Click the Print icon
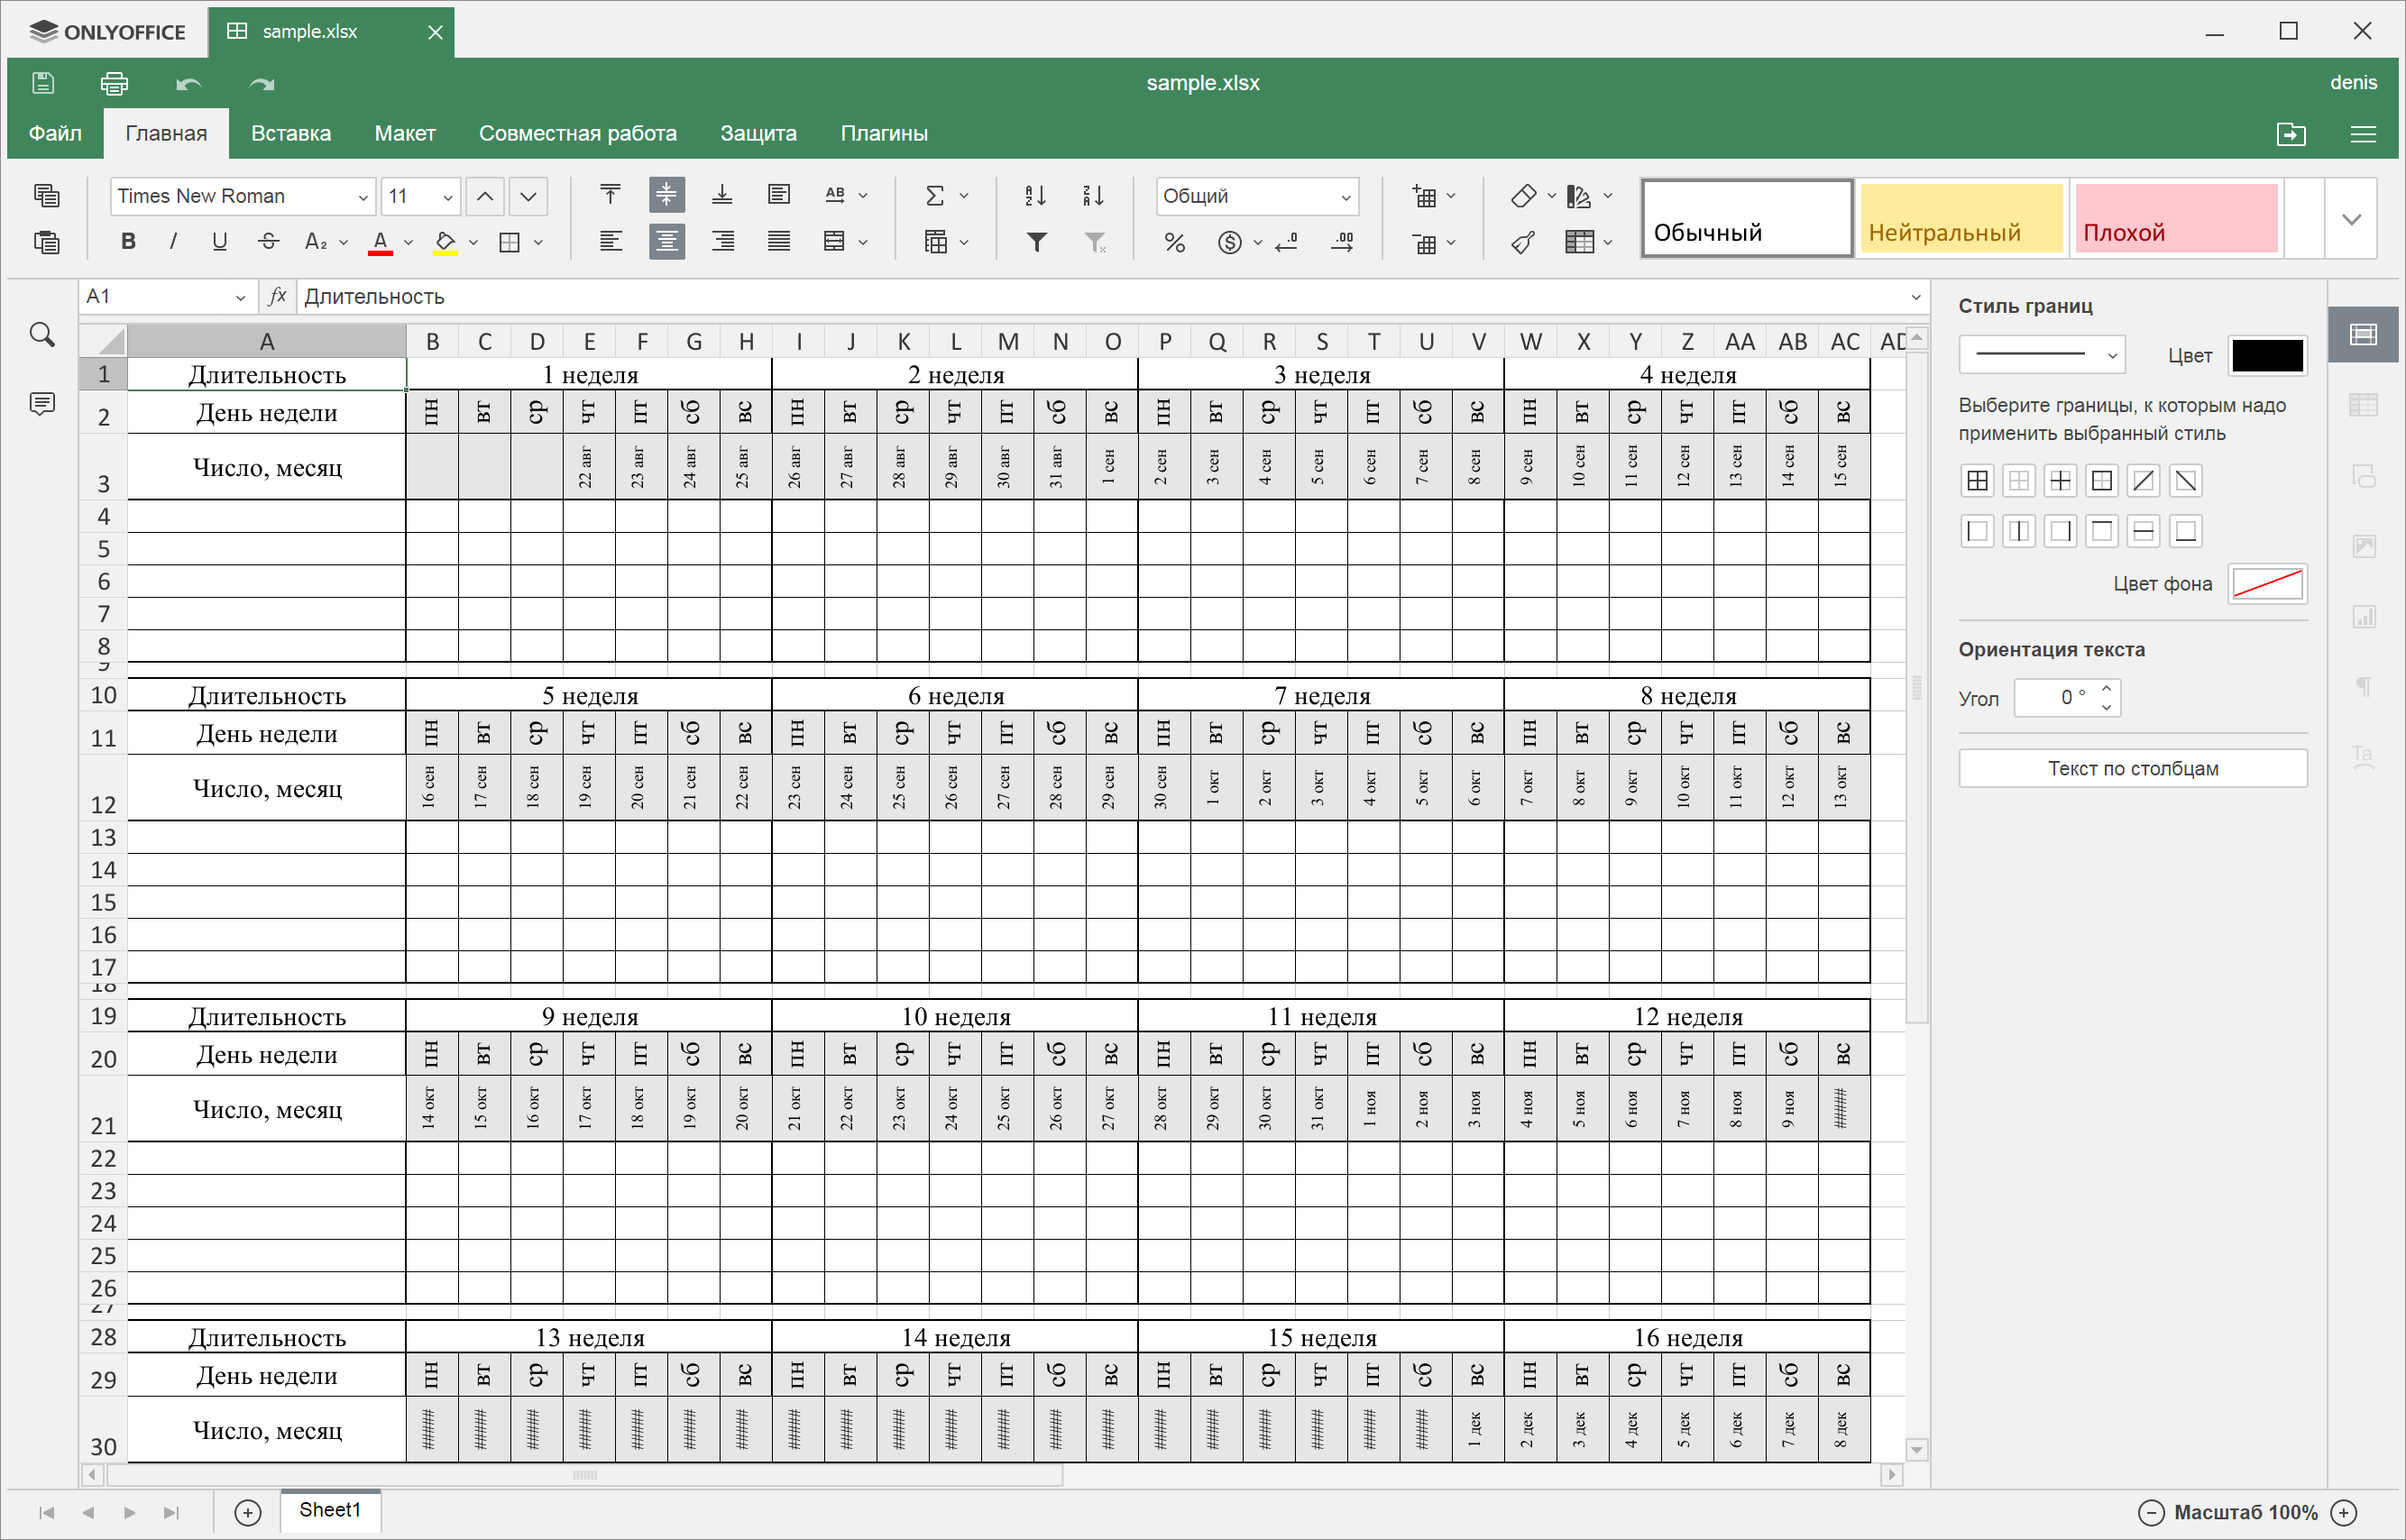The image size is (2406, 1540). [x=115, y=83]
